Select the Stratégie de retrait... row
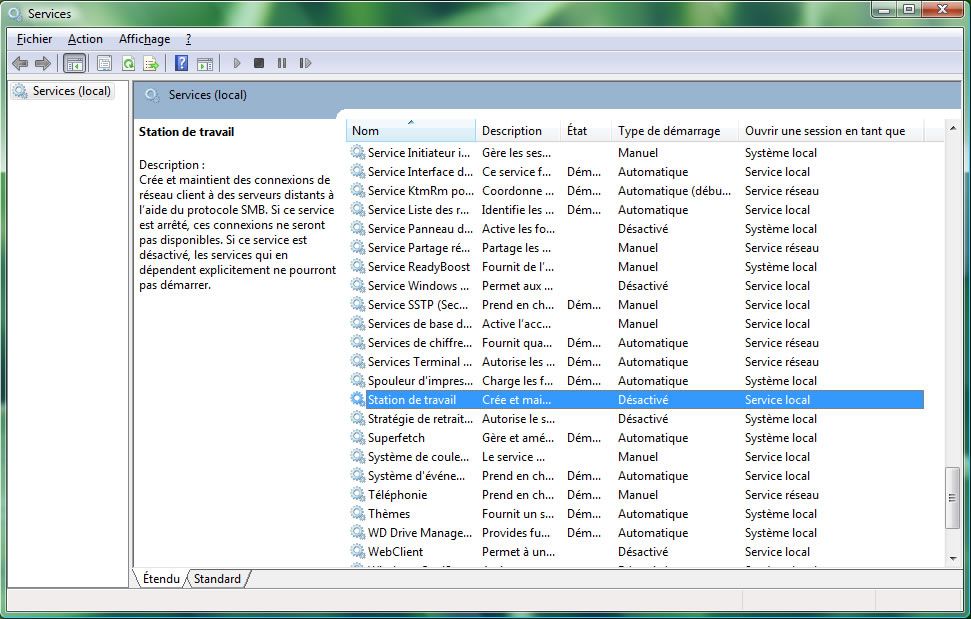The width and height of the screenshot is (971, 619). pyautogui.click(x=635, y=418)
